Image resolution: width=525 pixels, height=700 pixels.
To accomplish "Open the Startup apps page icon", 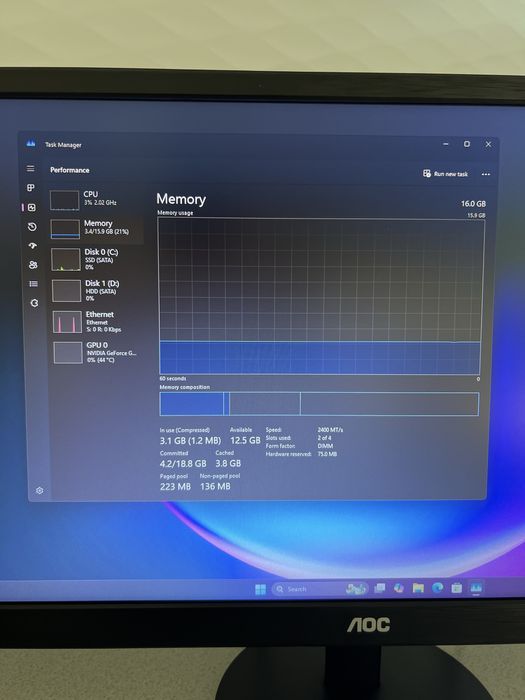I will pyautogui.click(x=33, y=246).
